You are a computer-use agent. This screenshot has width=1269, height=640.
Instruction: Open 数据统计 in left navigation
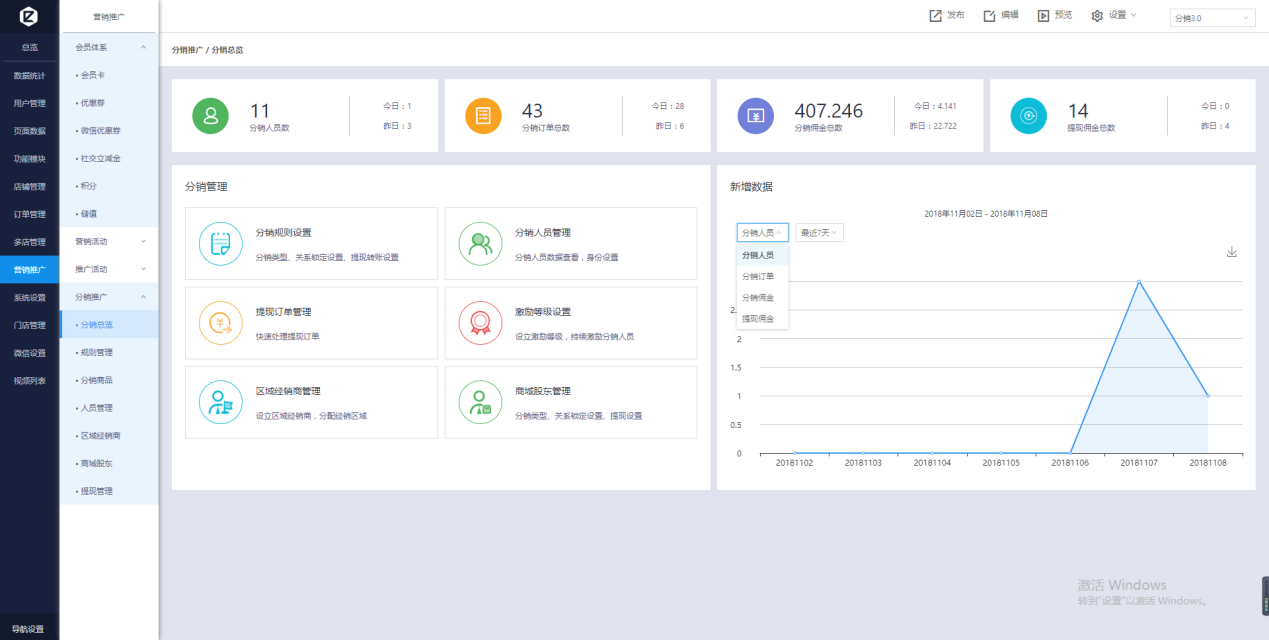click(29, 75)
